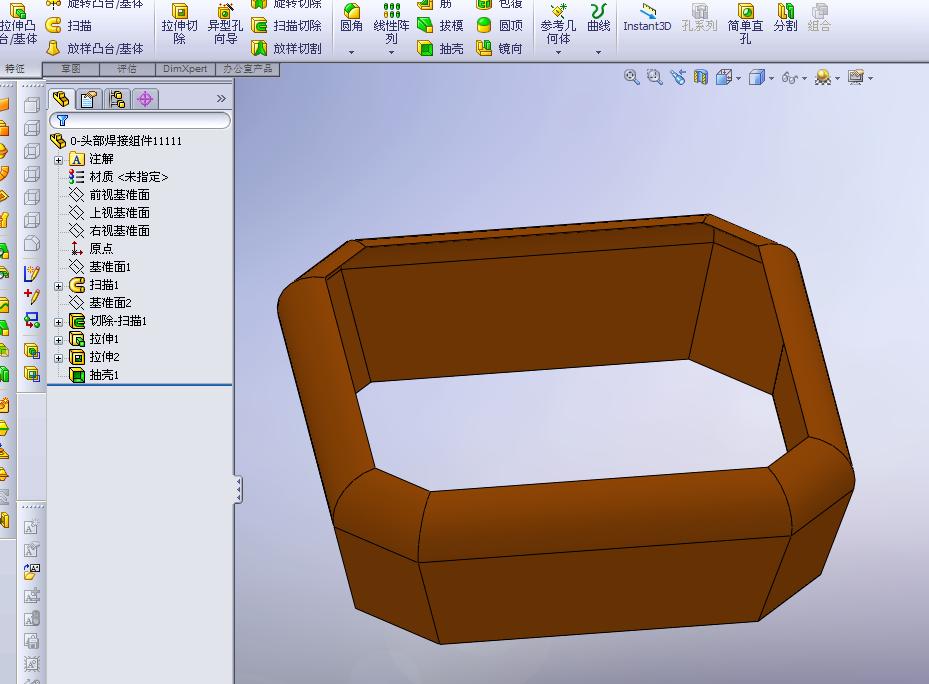Open the ConfigurationManager tab
This screenshot has width=929, height=684.
[x=117, y=99]
